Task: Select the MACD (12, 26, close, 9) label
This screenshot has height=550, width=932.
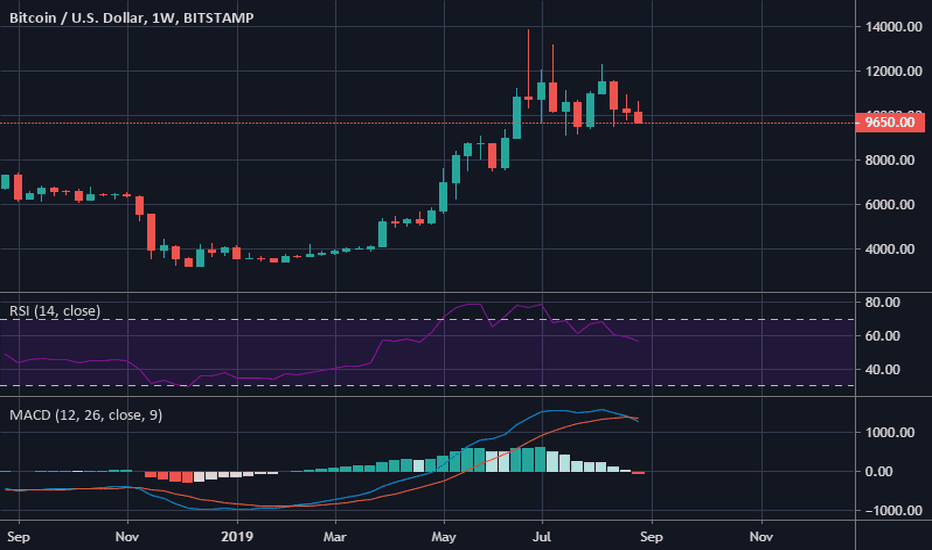Action: 86,414
